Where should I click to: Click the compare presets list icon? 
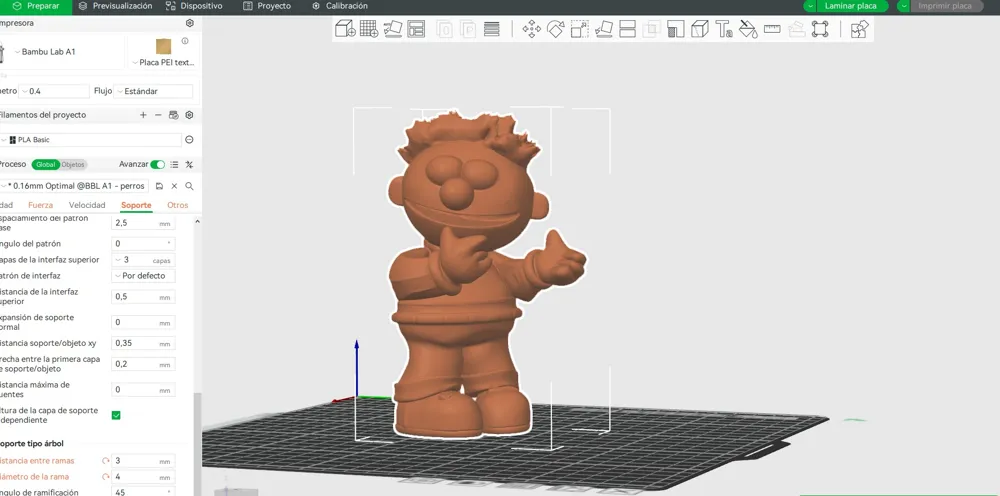174,164
